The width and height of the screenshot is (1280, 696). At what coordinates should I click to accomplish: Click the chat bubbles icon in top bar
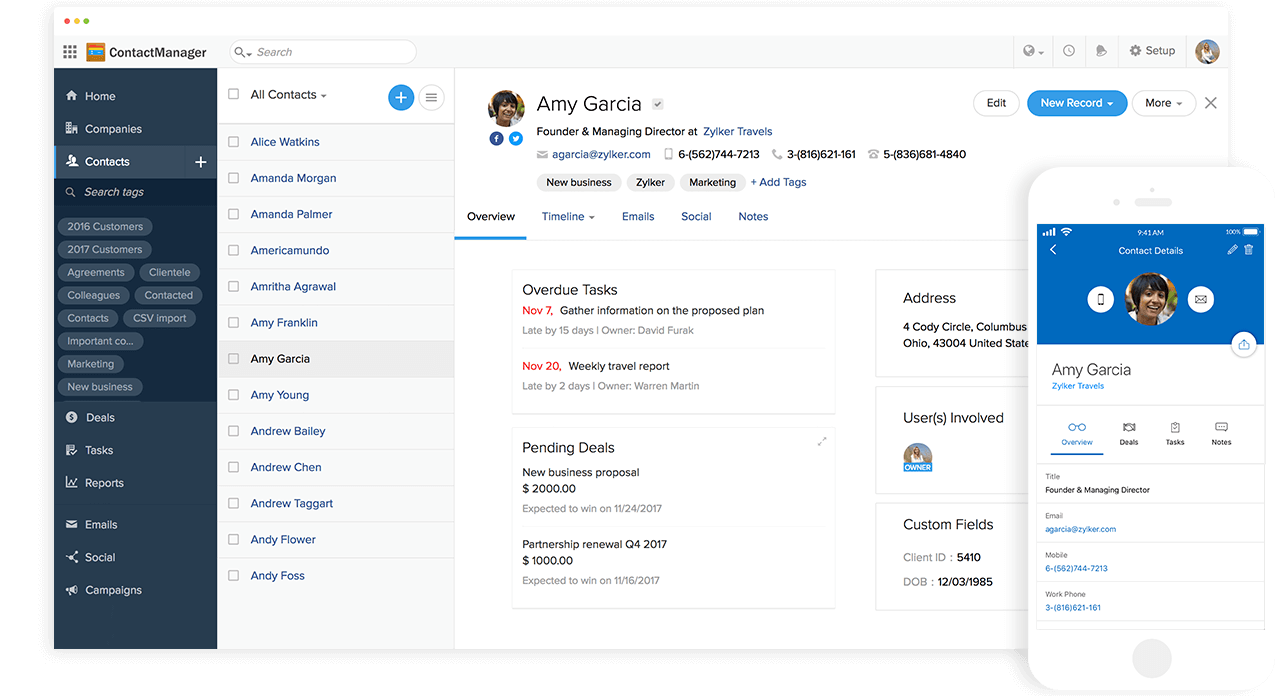point(1102,51)
